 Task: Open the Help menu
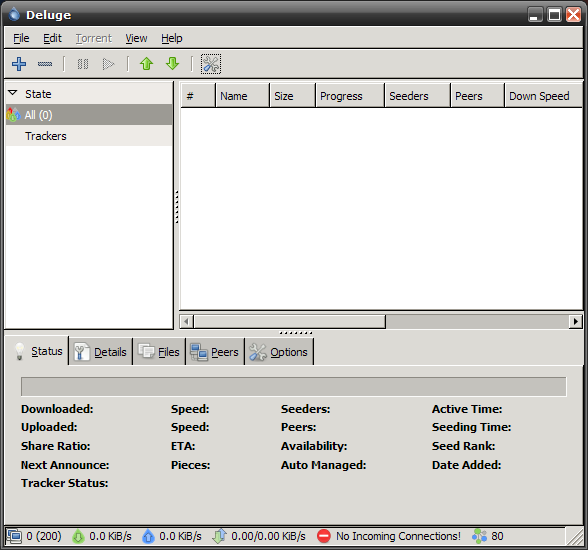tap(172, 38)
